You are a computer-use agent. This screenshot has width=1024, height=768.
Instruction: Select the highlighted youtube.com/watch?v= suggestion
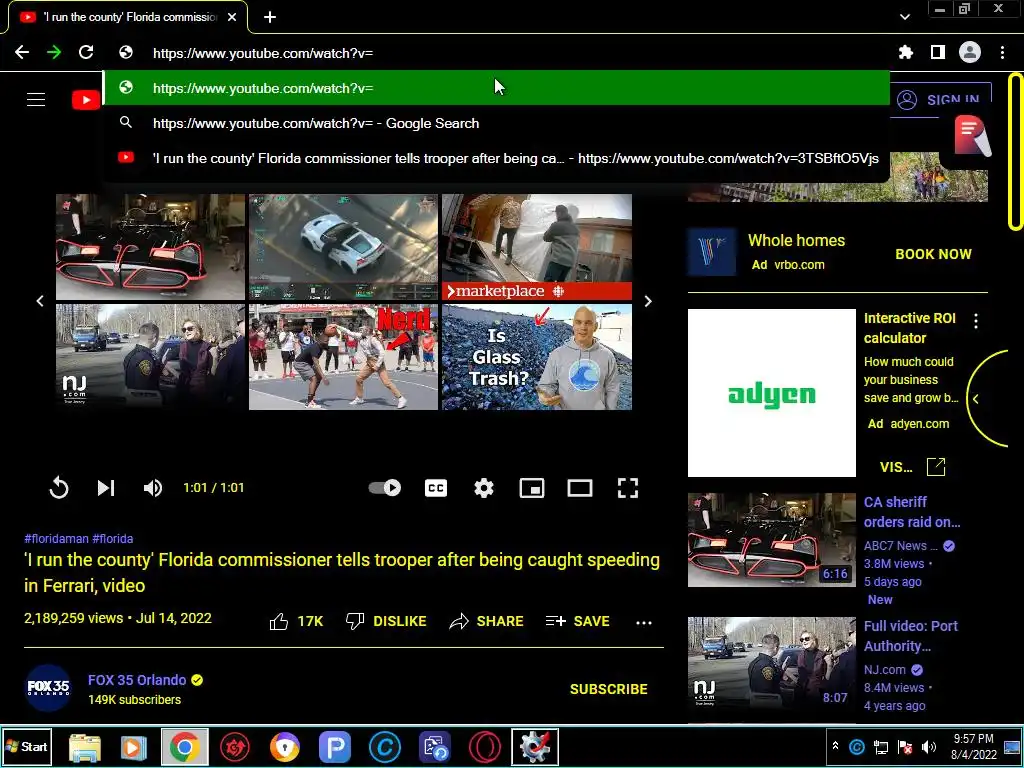[496, 88]
